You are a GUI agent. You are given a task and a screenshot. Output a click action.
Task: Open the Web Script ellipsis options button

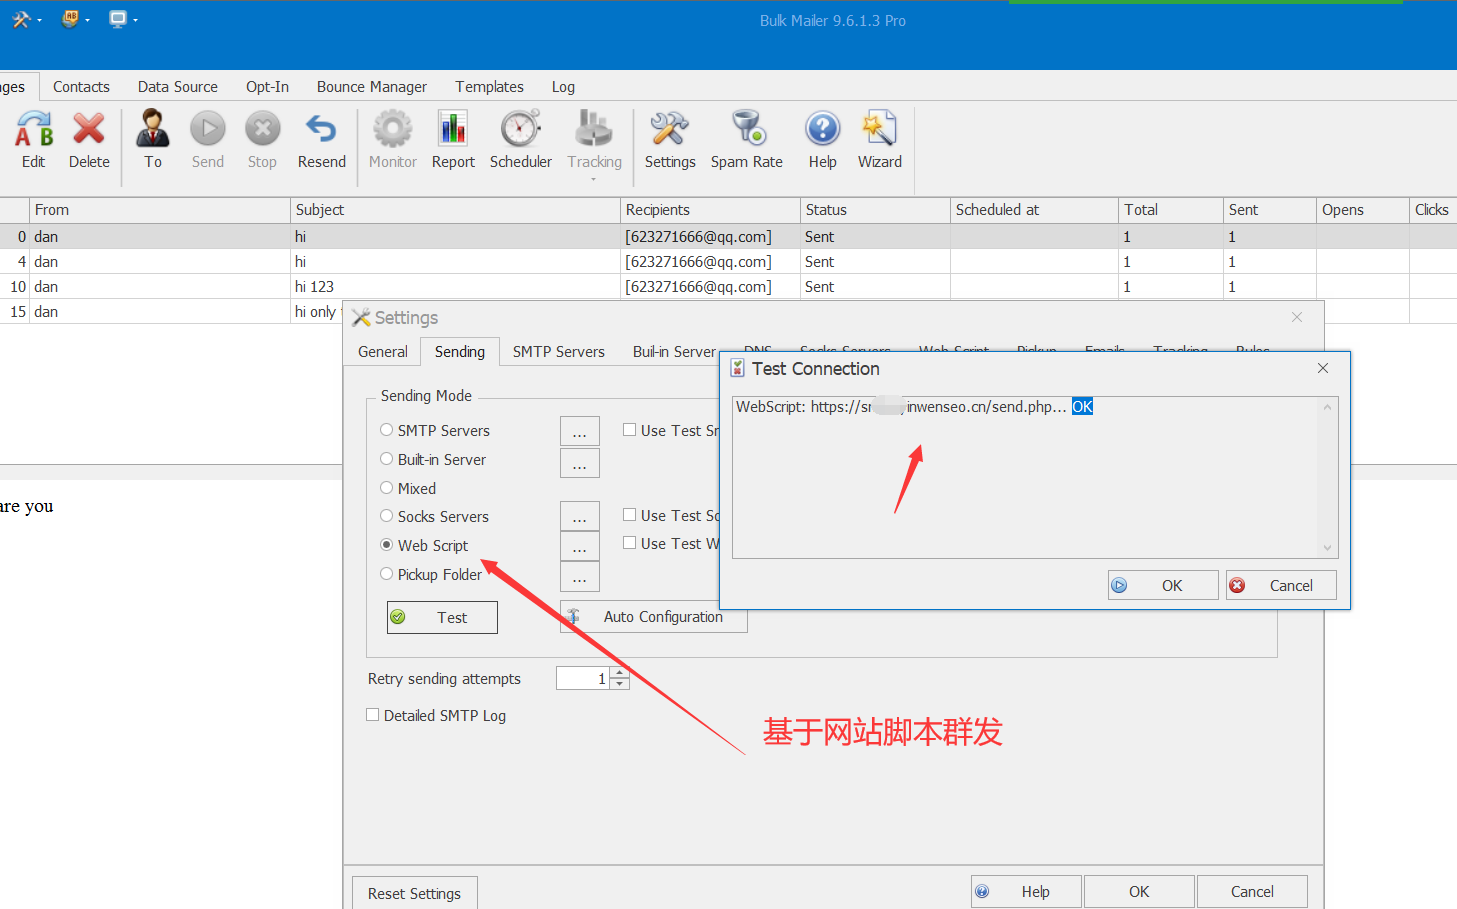coord(579,546)
